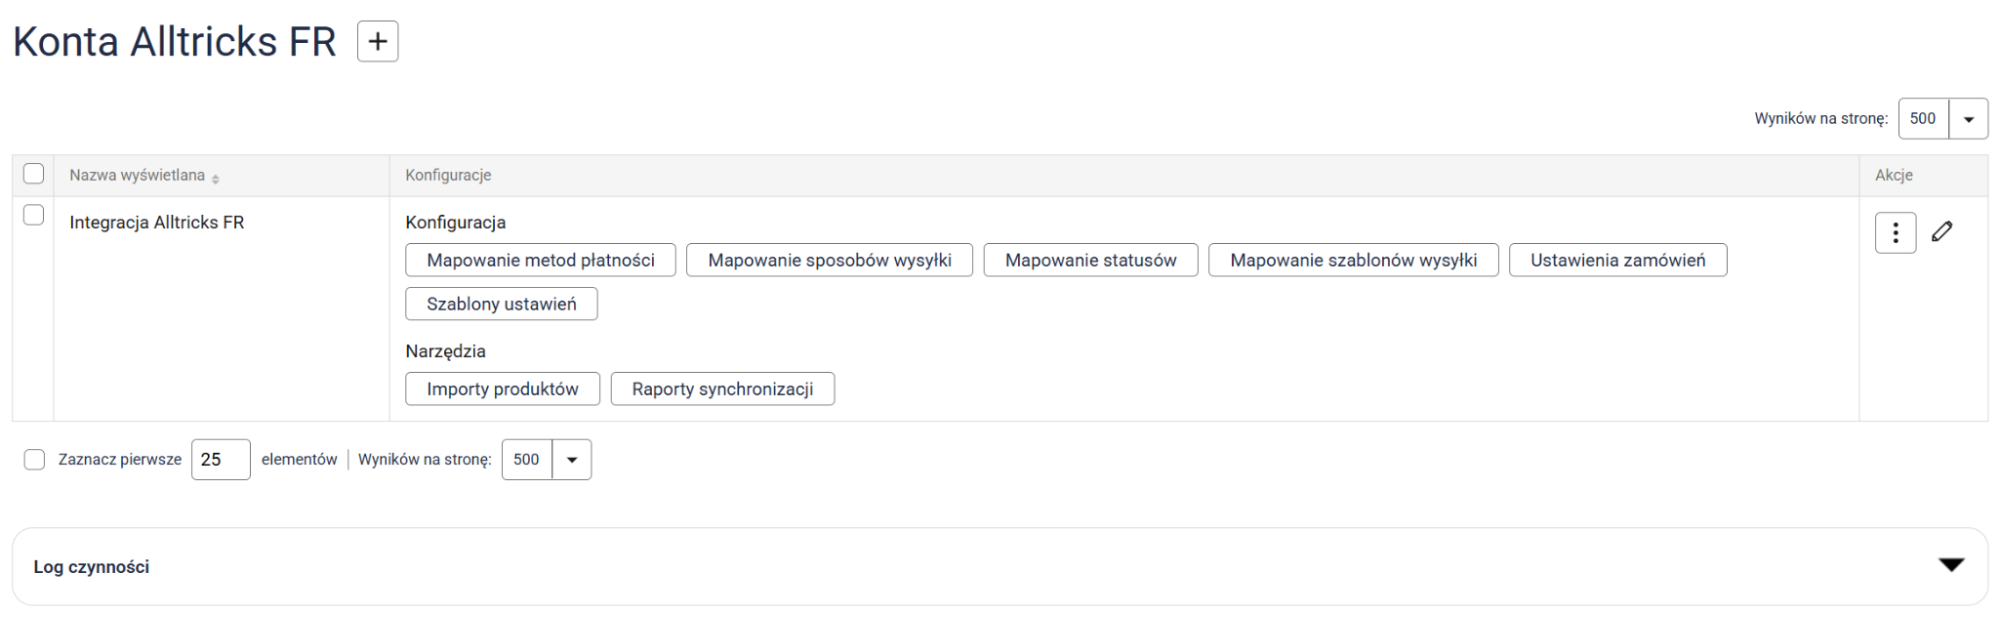
Task: Go to Ustawienia zamówień
Action: pos(1617,260)
